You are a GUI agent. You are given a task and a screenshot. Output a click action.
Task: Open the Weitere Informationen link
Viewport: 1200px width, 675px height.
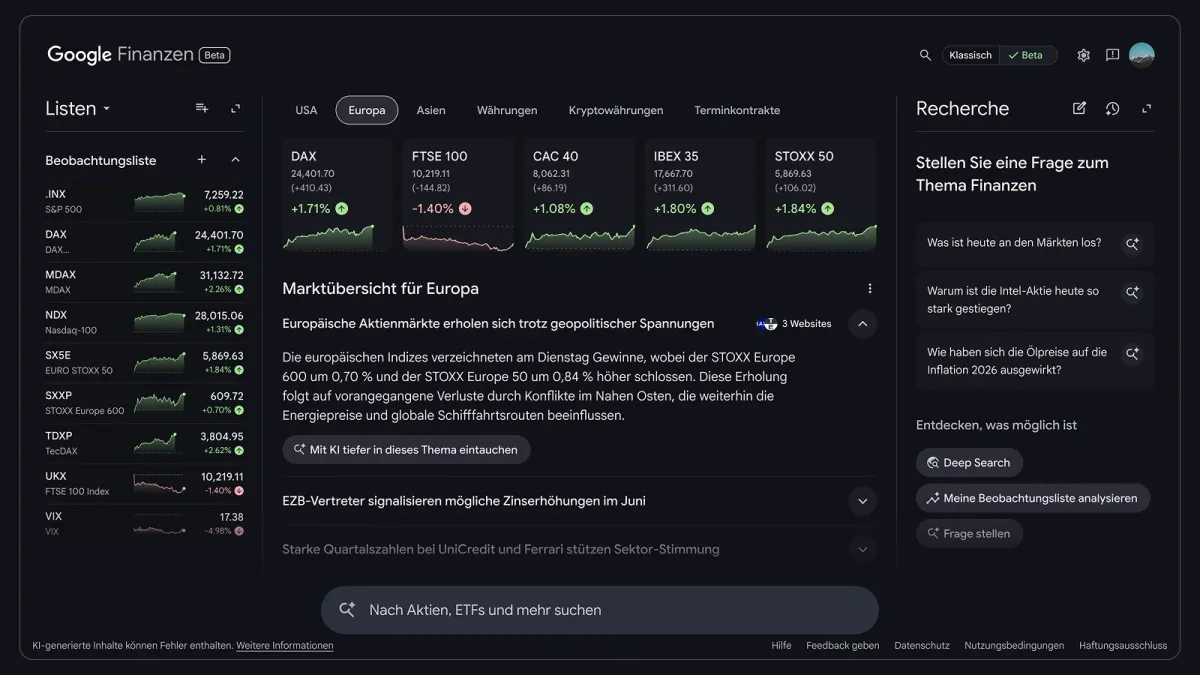click(x=285, y=646)
